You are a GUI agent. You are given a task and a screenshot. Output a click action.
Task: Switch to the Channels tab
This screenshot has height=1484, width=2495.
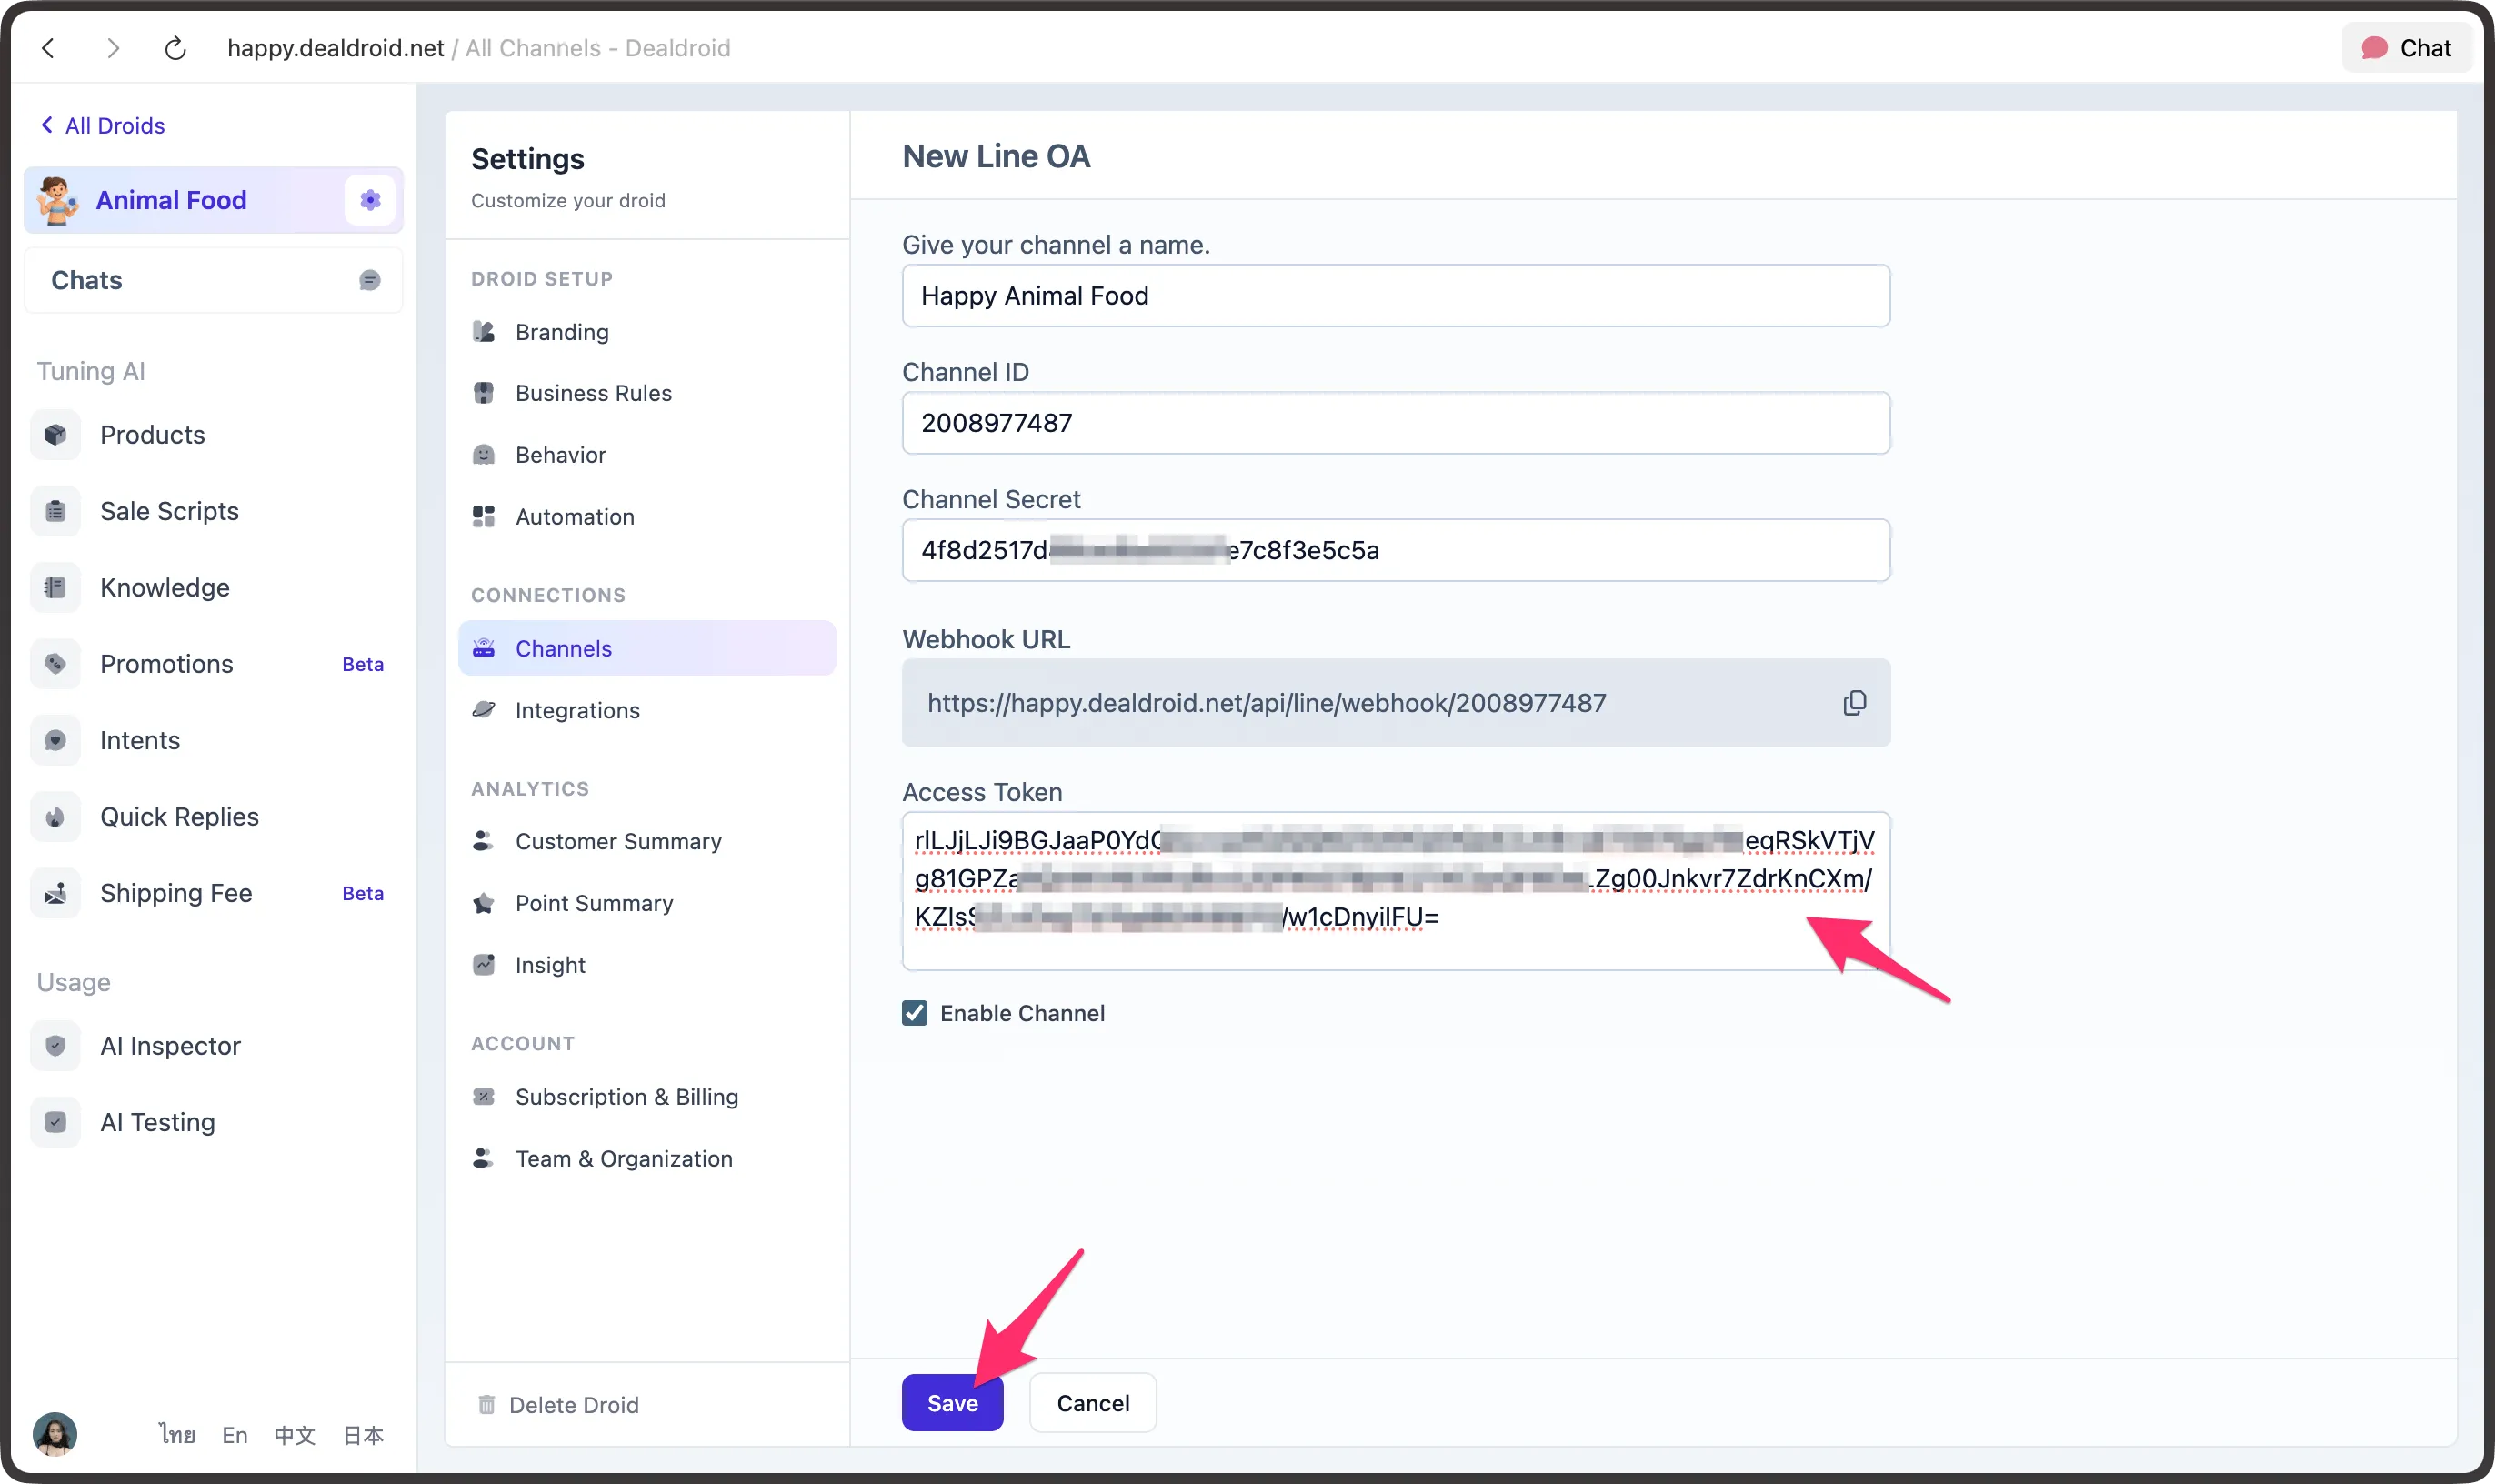pyautogui.click(x=564, y=647)
